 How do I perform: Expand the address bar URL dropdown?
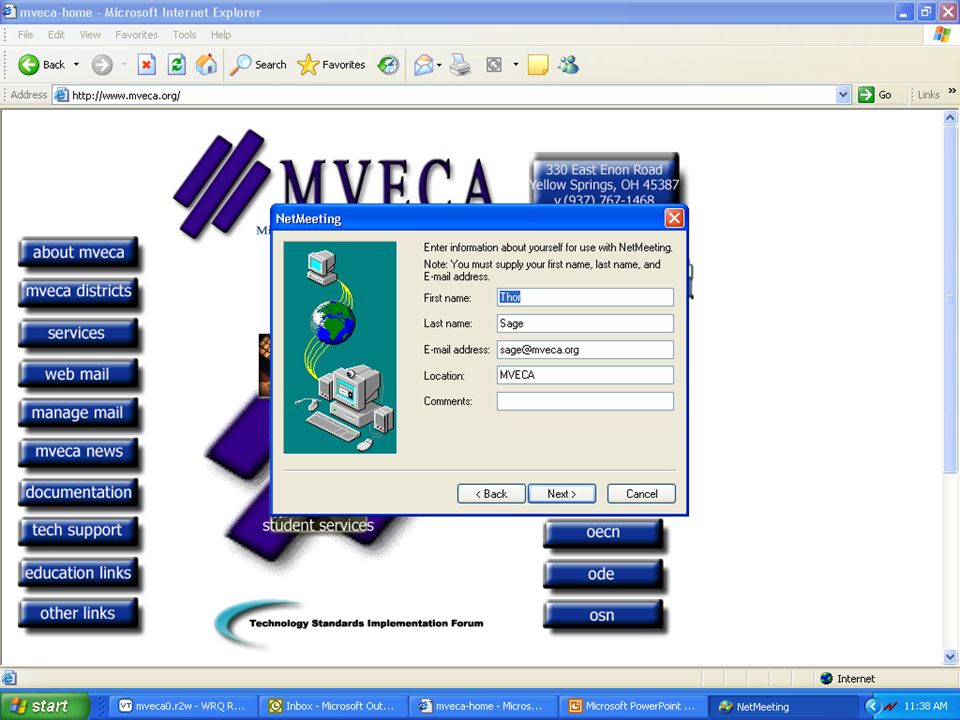(x=843, y=95)
